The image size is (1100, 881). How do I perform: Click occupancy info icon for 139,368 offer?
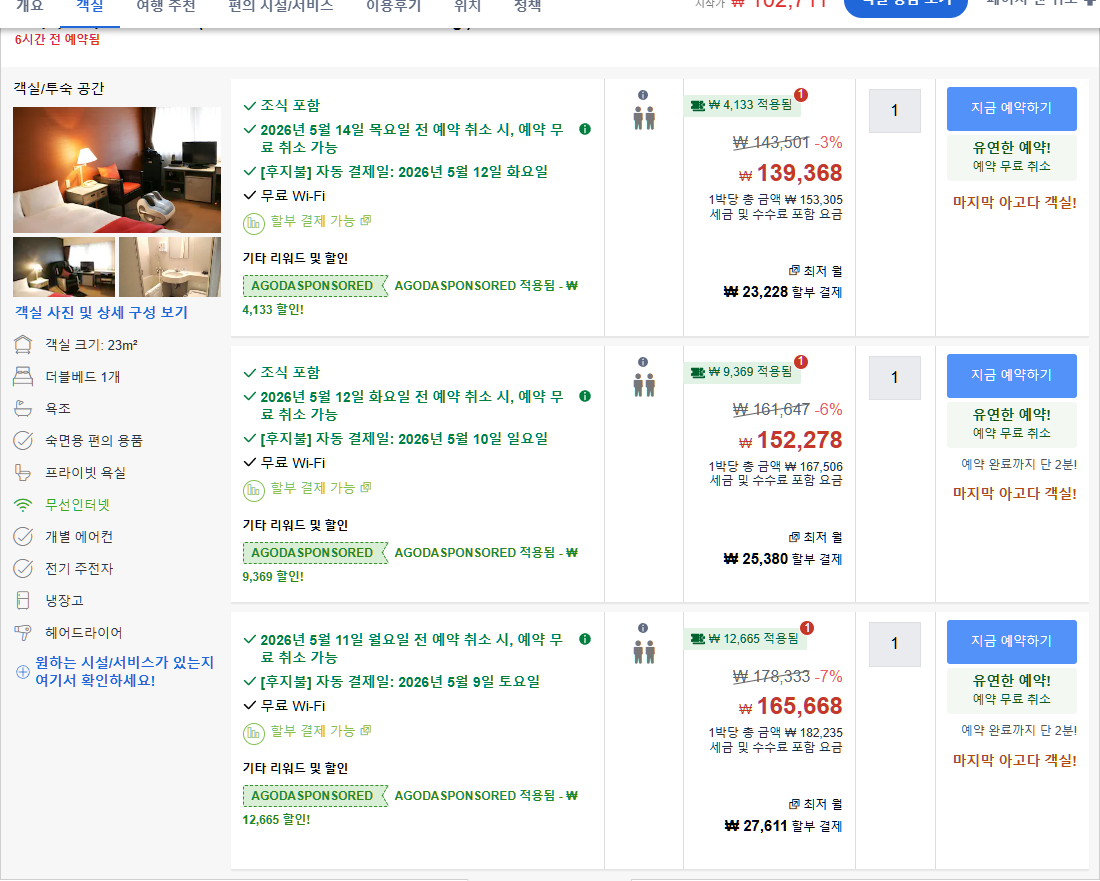tap(643, 95)
